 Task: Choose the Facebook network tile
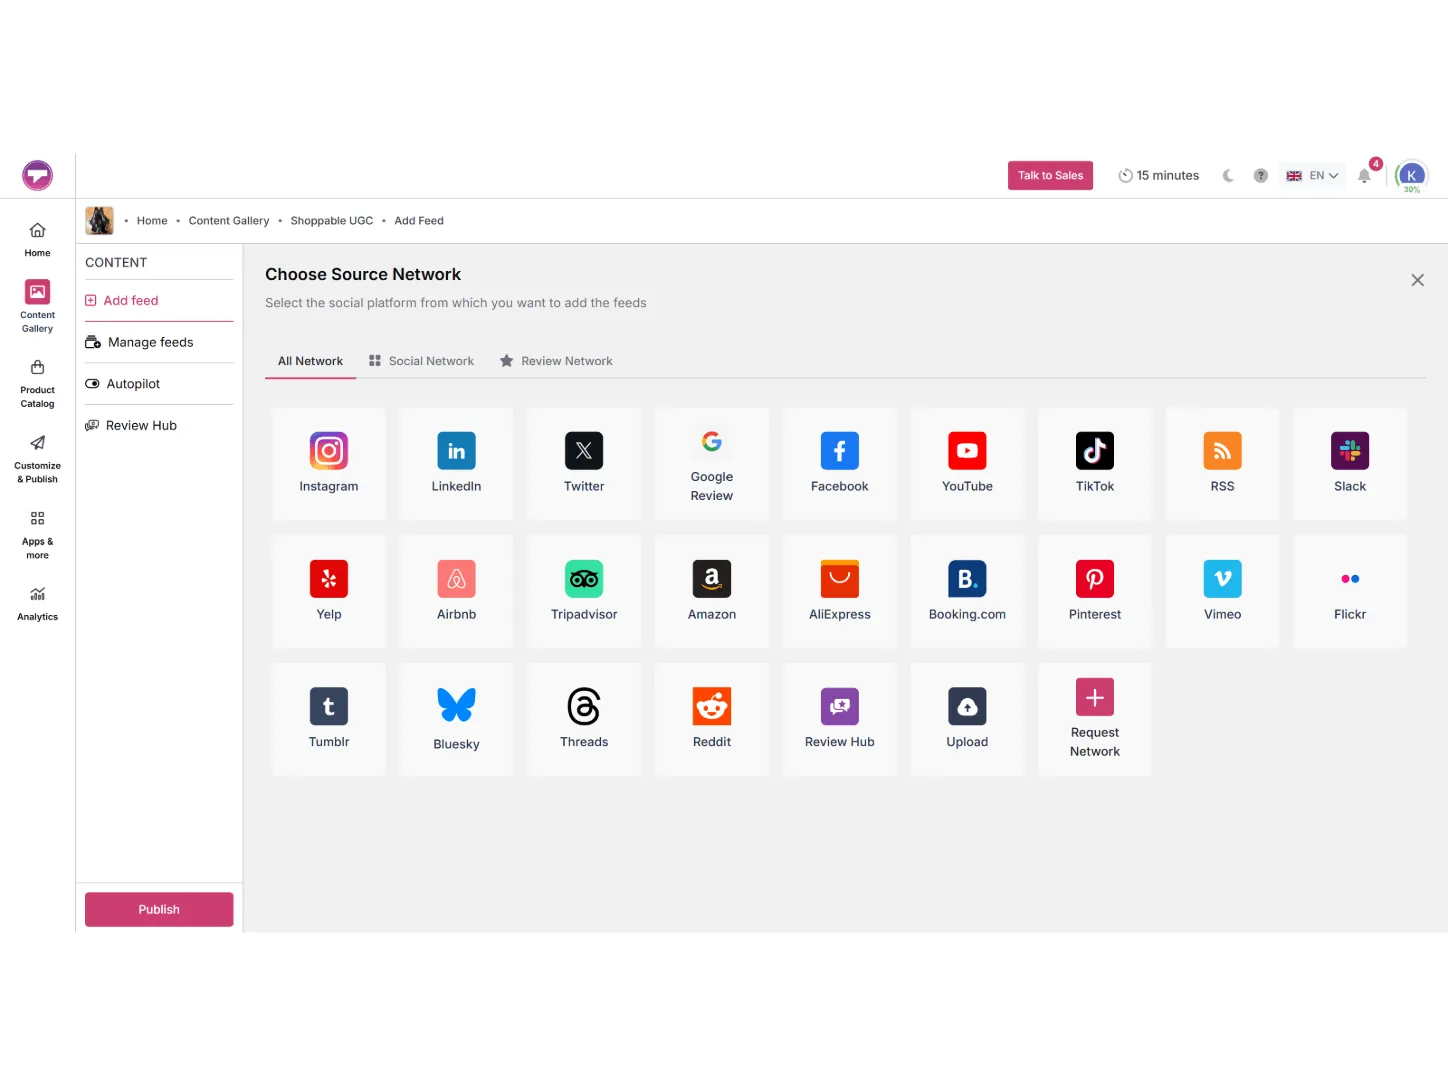[x=840, y=464]
